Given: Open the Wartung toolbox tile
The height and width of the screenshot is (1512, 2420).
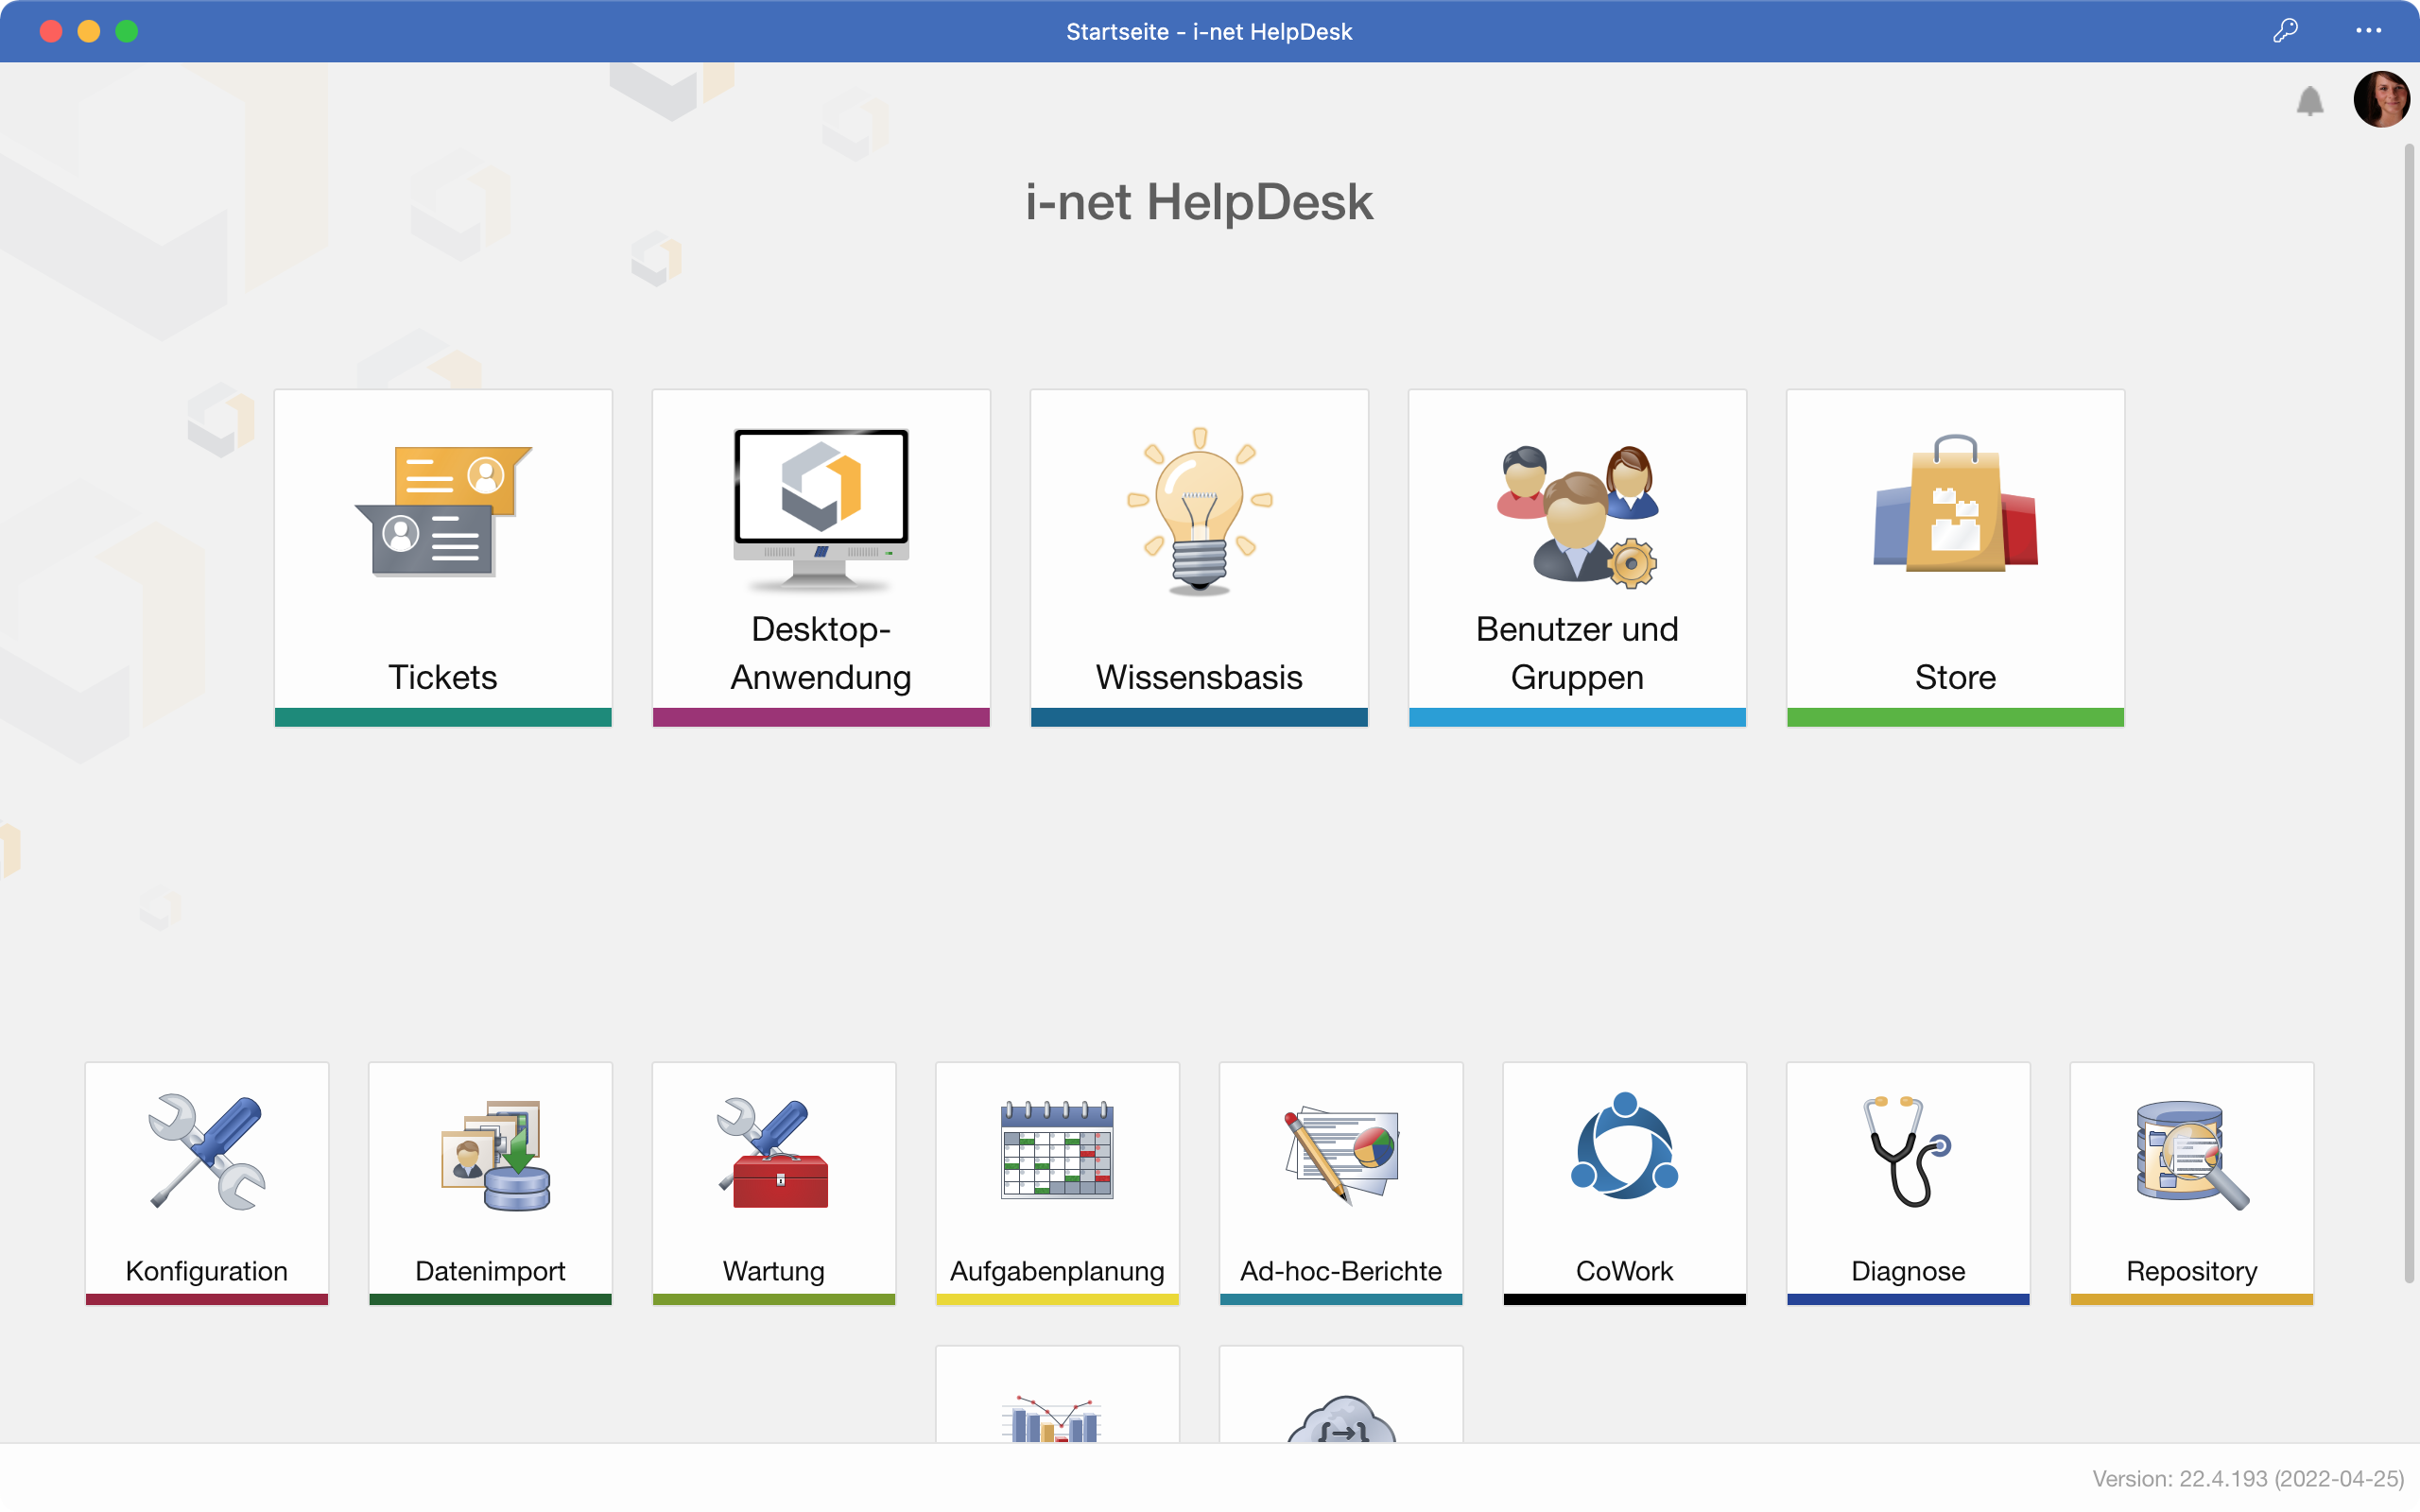Looking at the screenshot, I should click(x=774, y=1184).
